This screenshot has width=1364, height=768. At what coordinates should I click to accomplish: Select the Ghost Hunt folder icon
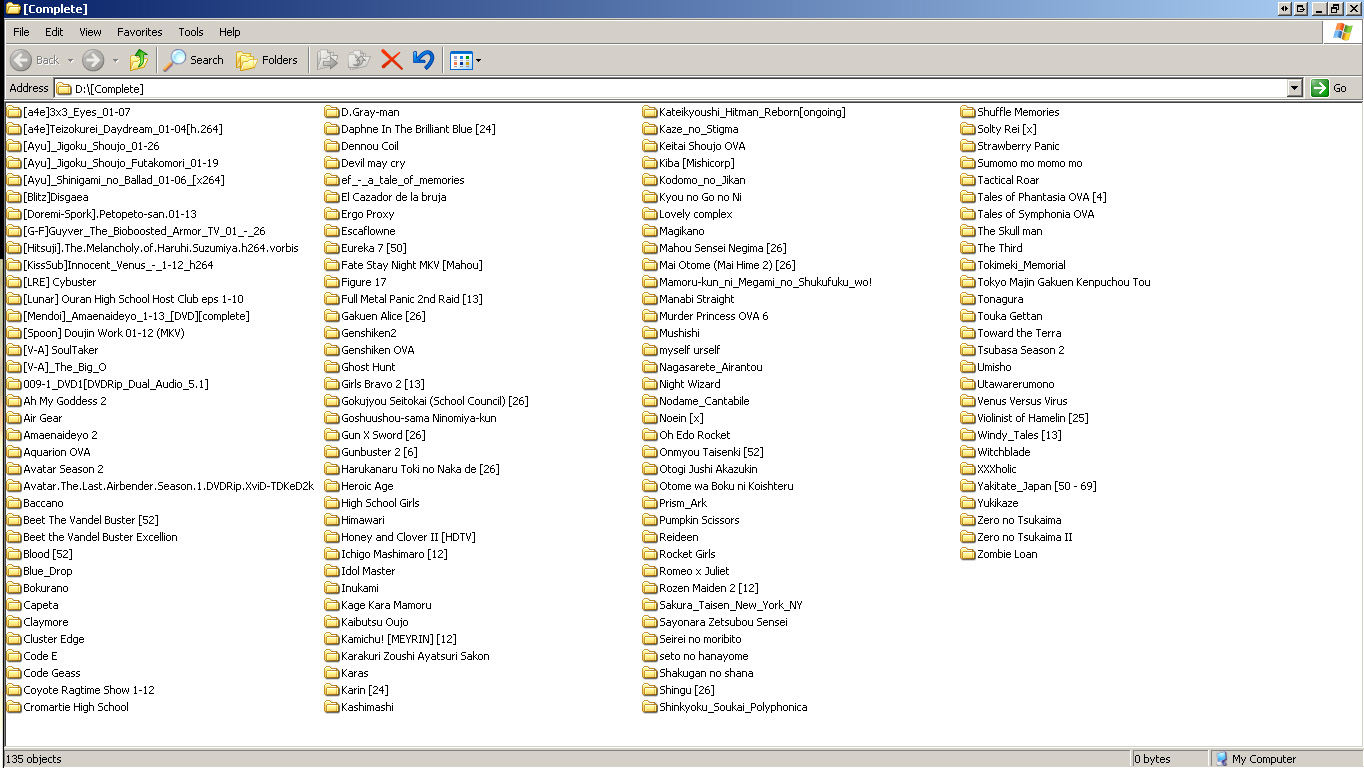pyautogui.click(x=332, y=367)
